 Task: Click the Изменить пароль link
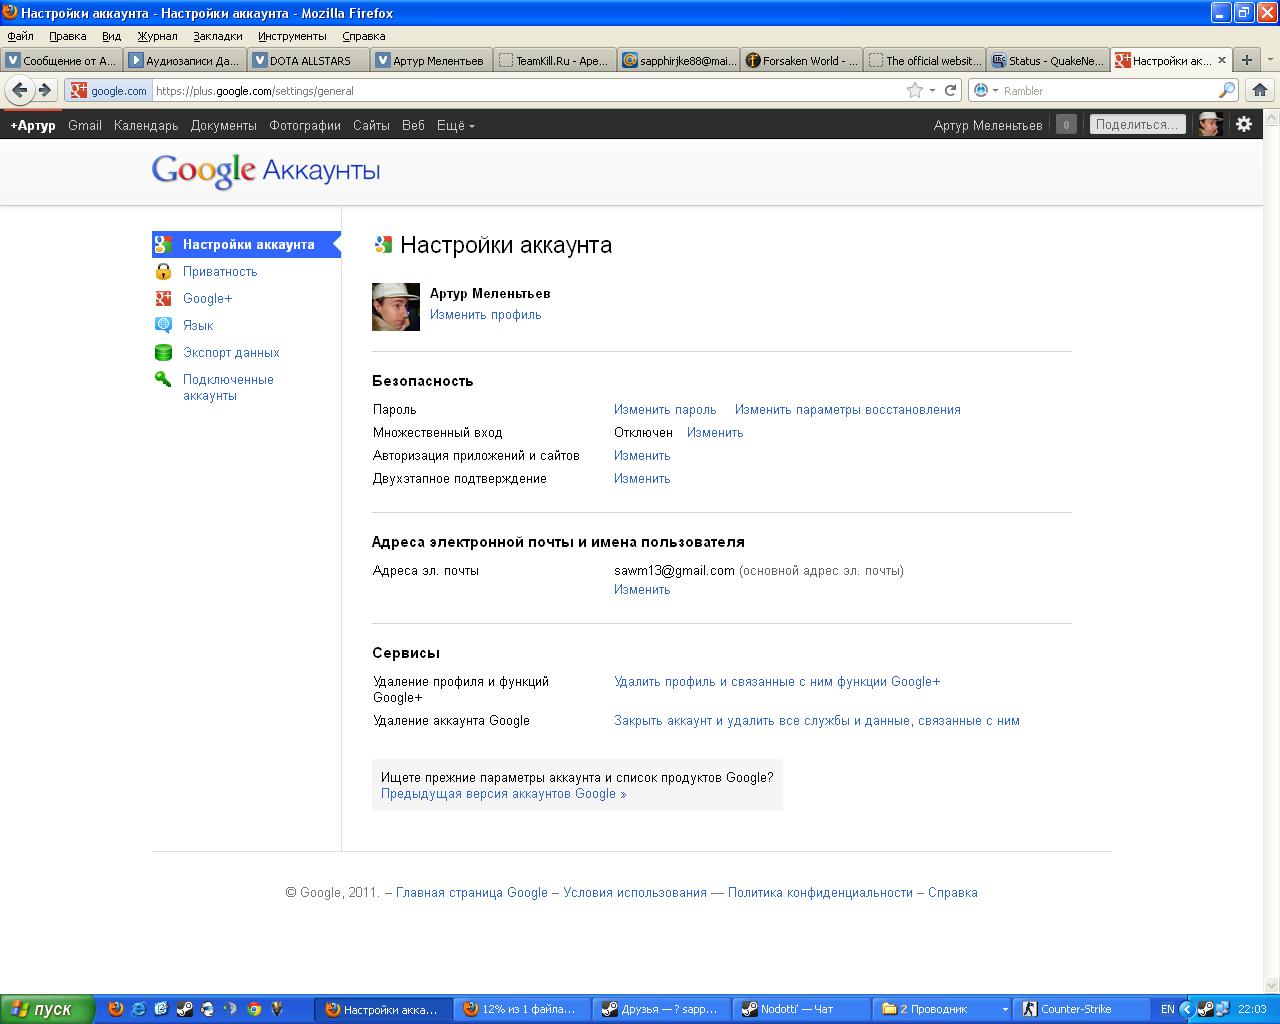pos(665,409)
